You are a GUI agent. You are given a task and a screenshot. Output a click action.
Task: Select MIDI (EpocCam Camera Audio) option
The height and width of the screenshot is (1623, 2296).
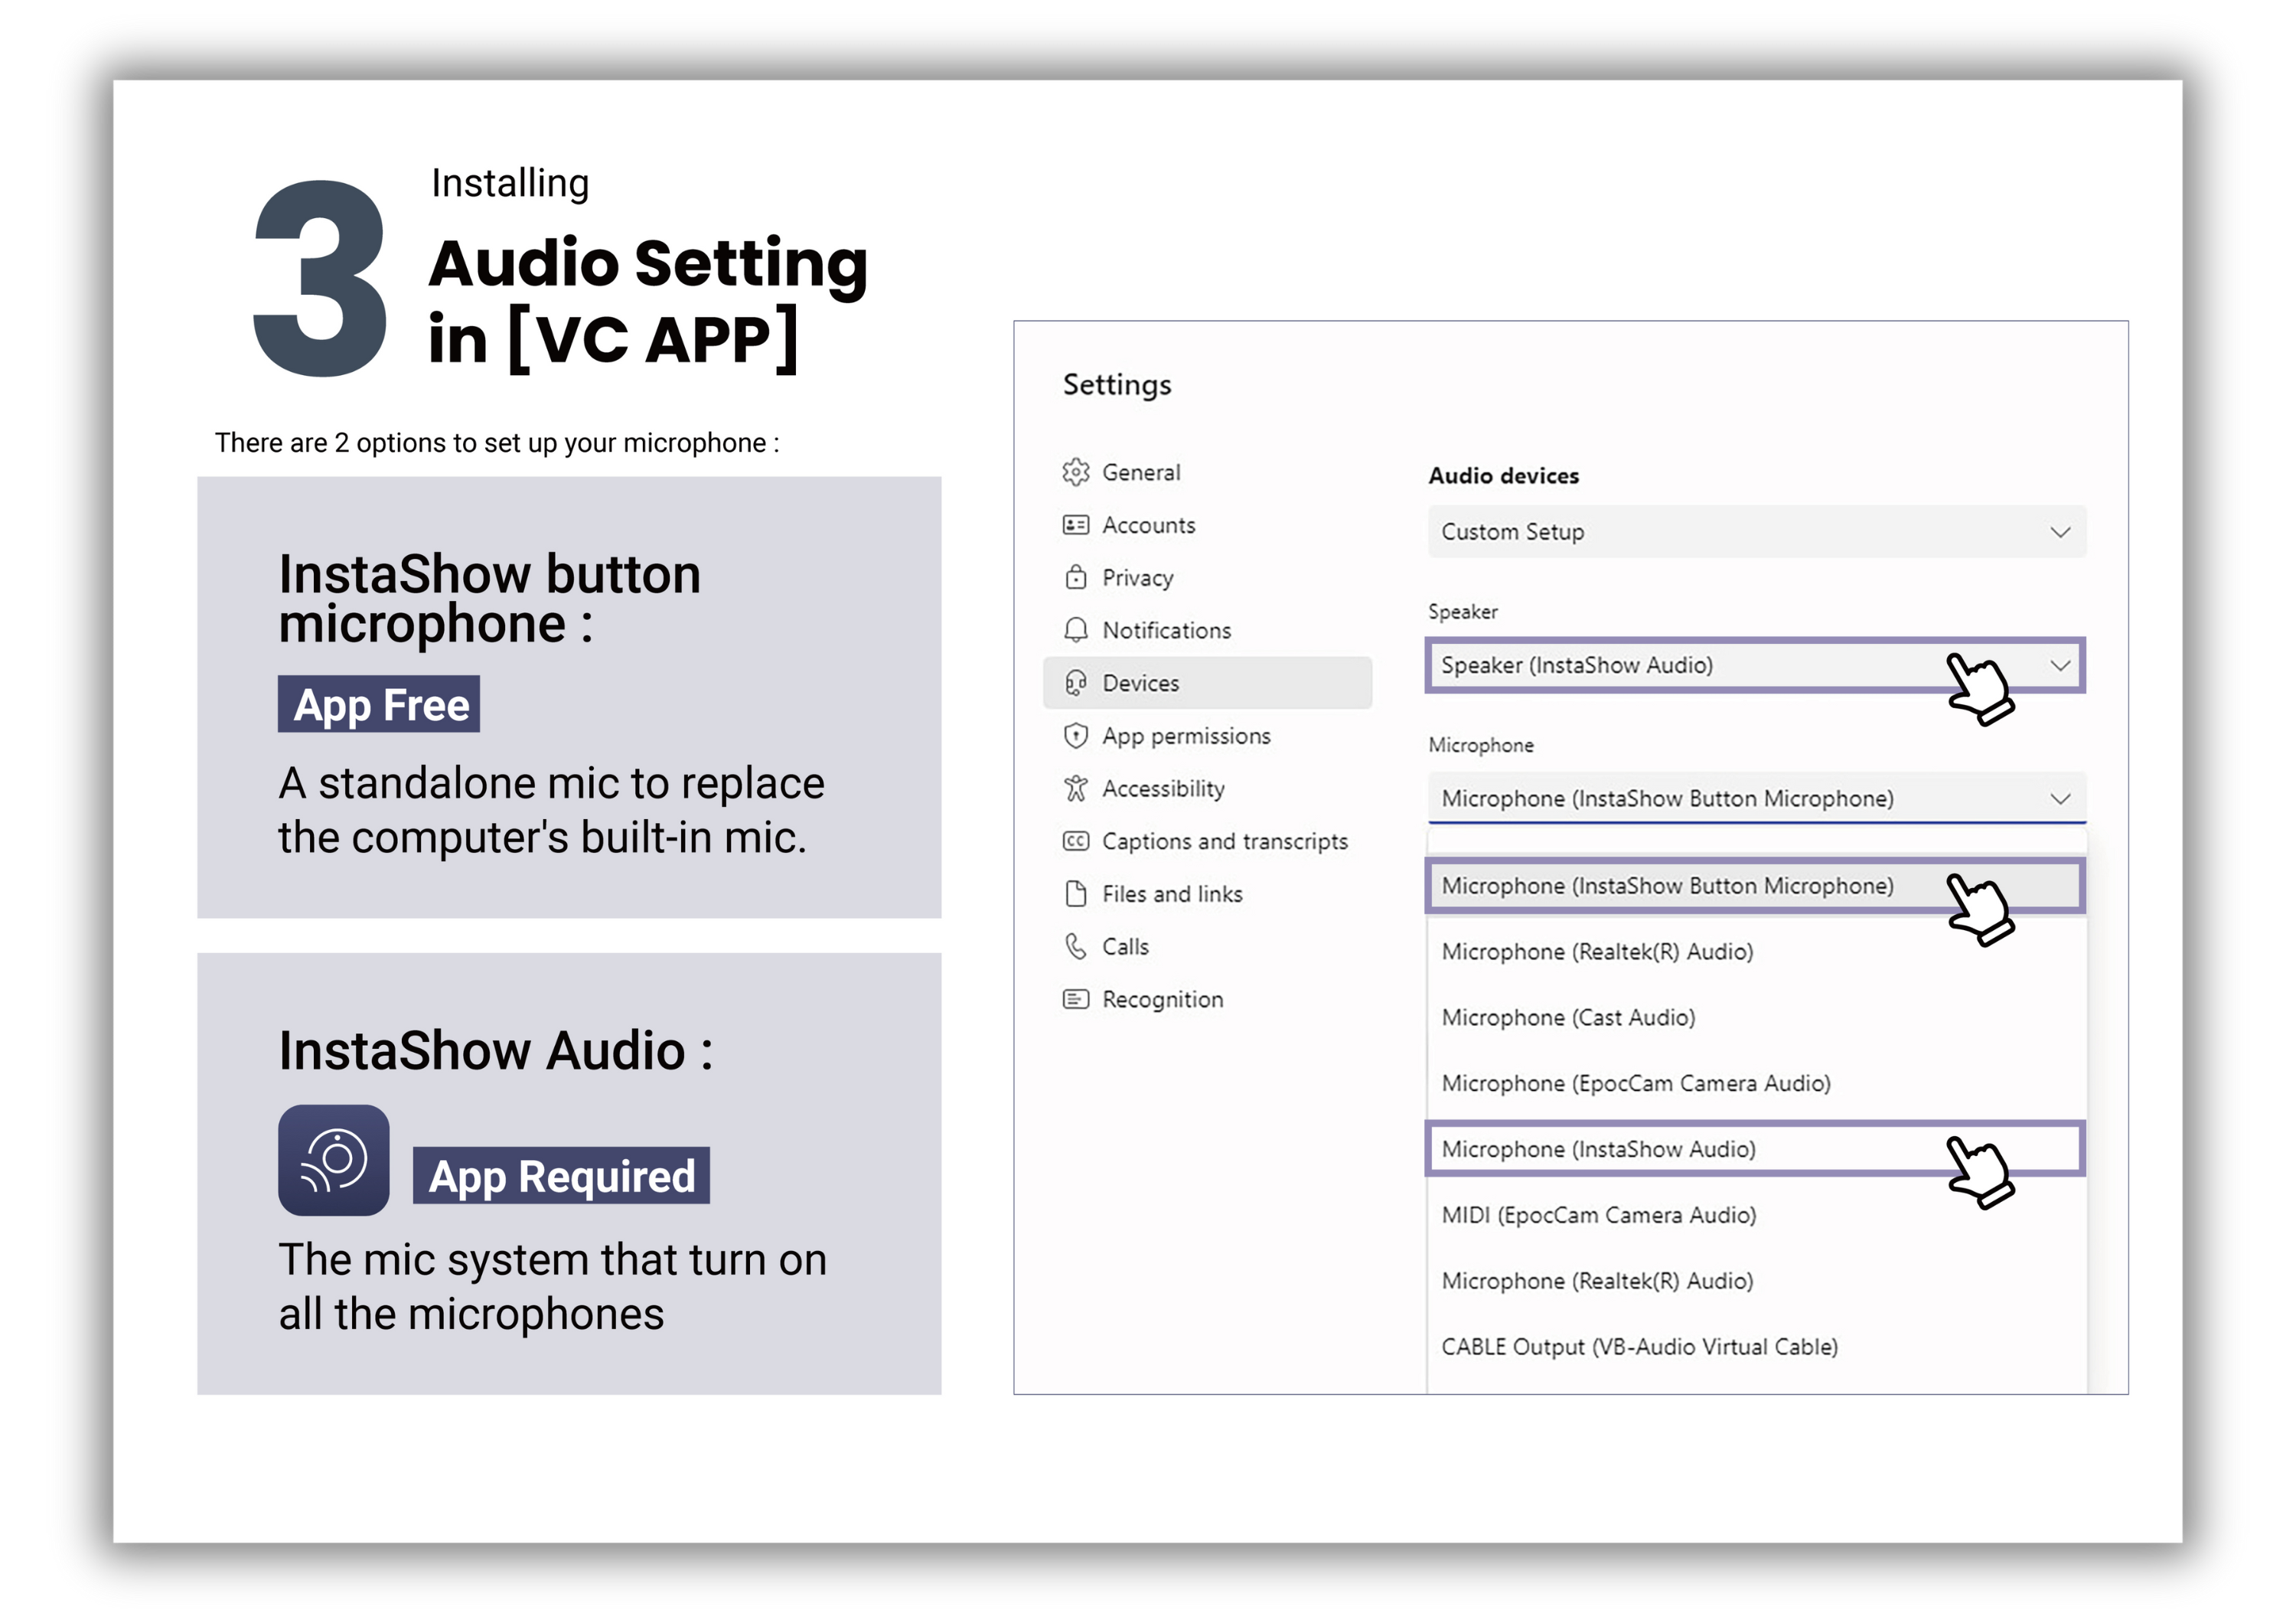1598,1215
